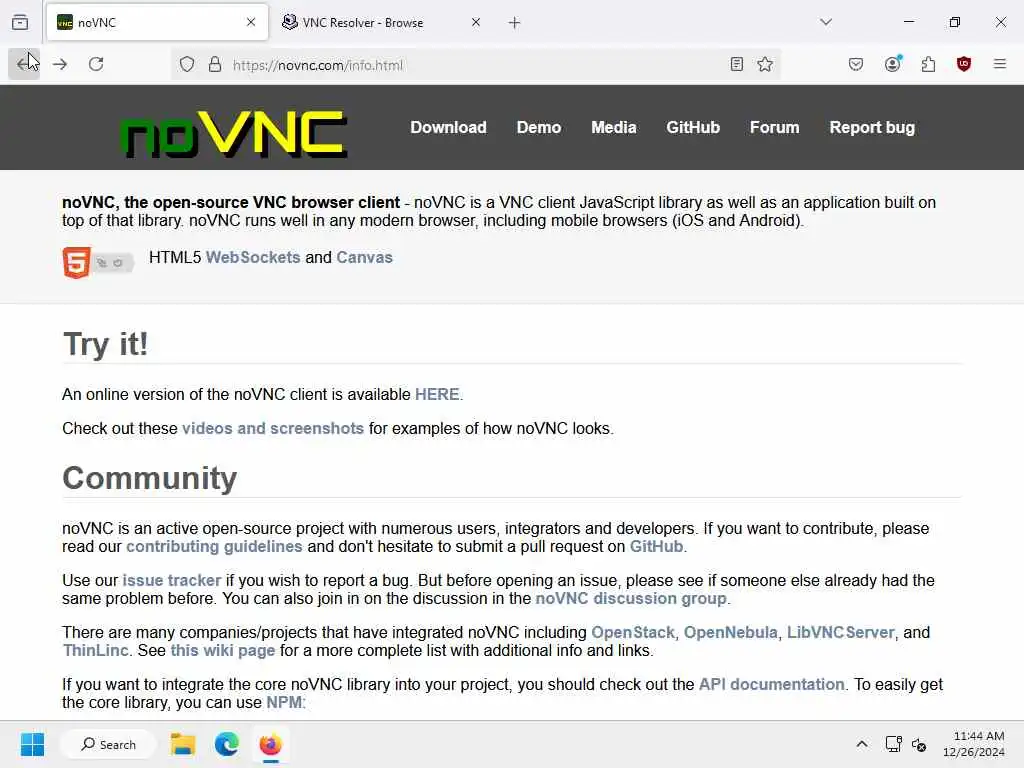Follow the ThinLinc link
This screenshot has width=1024, height=768.
pos(95,651)
